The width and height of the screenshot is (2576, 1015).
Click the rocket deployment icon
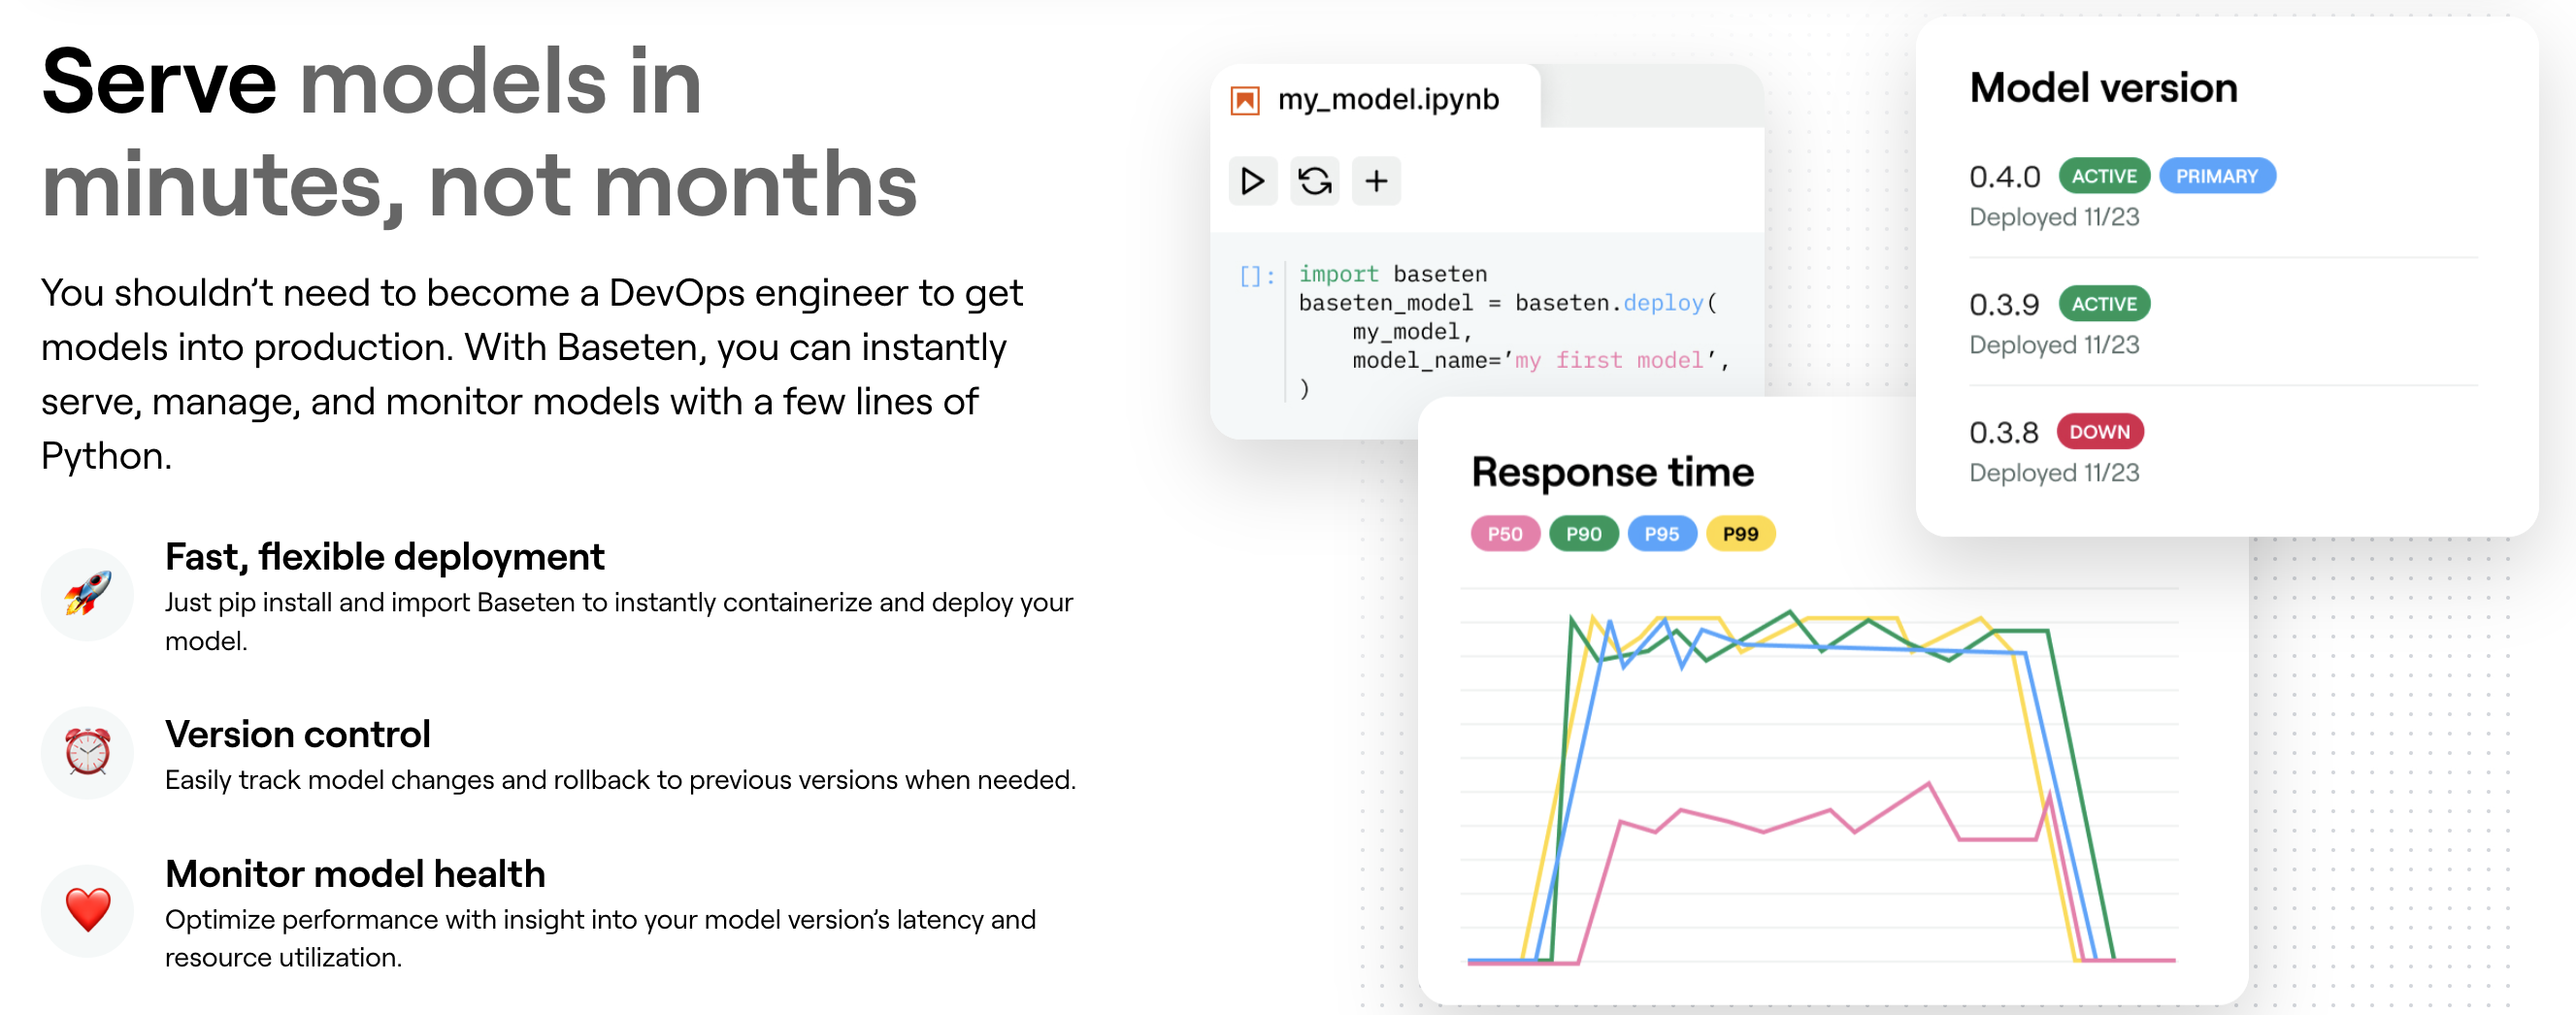(87, 594)
